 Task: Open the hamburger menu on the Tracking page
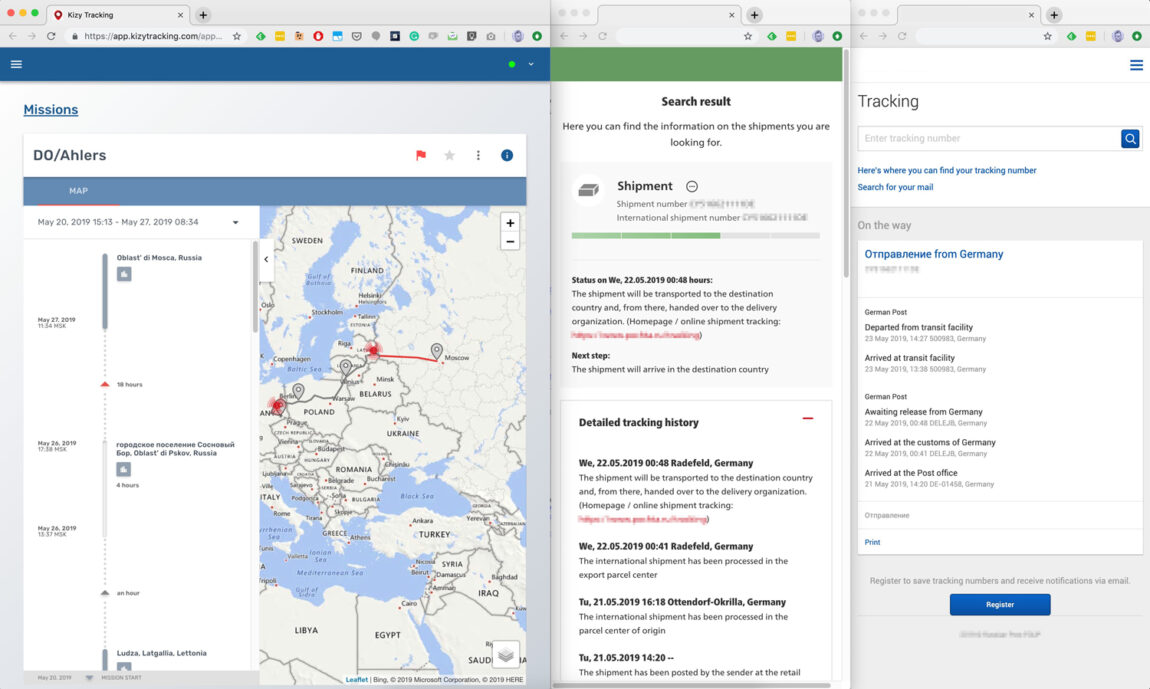[1136, 65]
